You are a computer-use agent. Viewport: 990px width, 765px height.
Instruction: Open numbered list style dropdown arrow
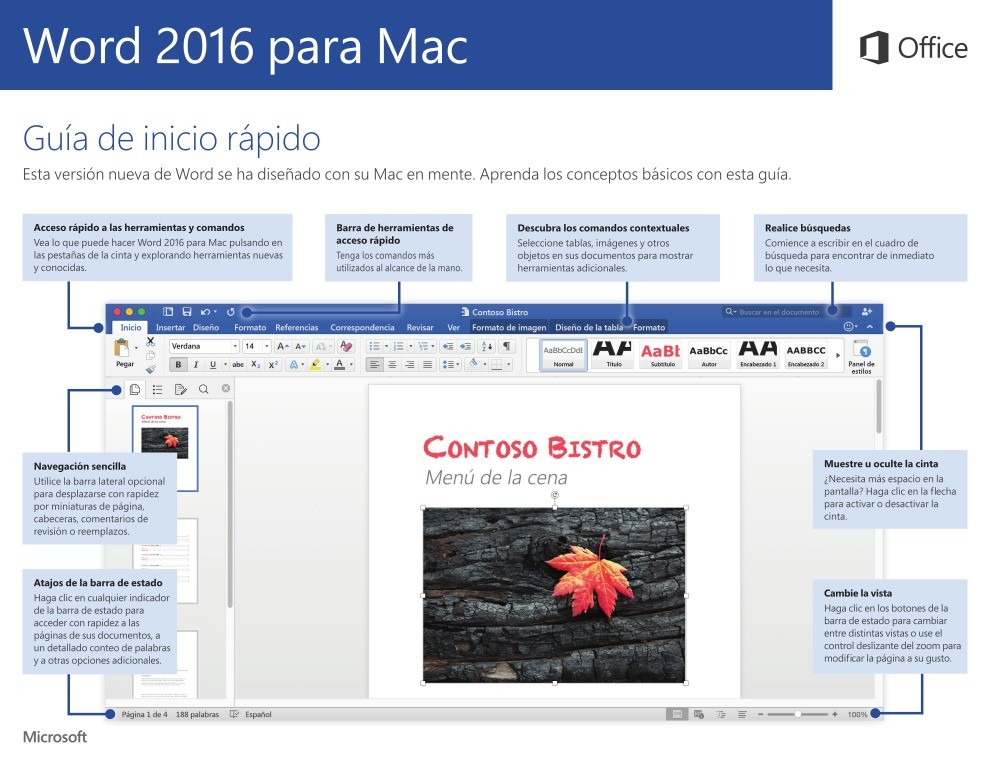(x=410, y=347)
